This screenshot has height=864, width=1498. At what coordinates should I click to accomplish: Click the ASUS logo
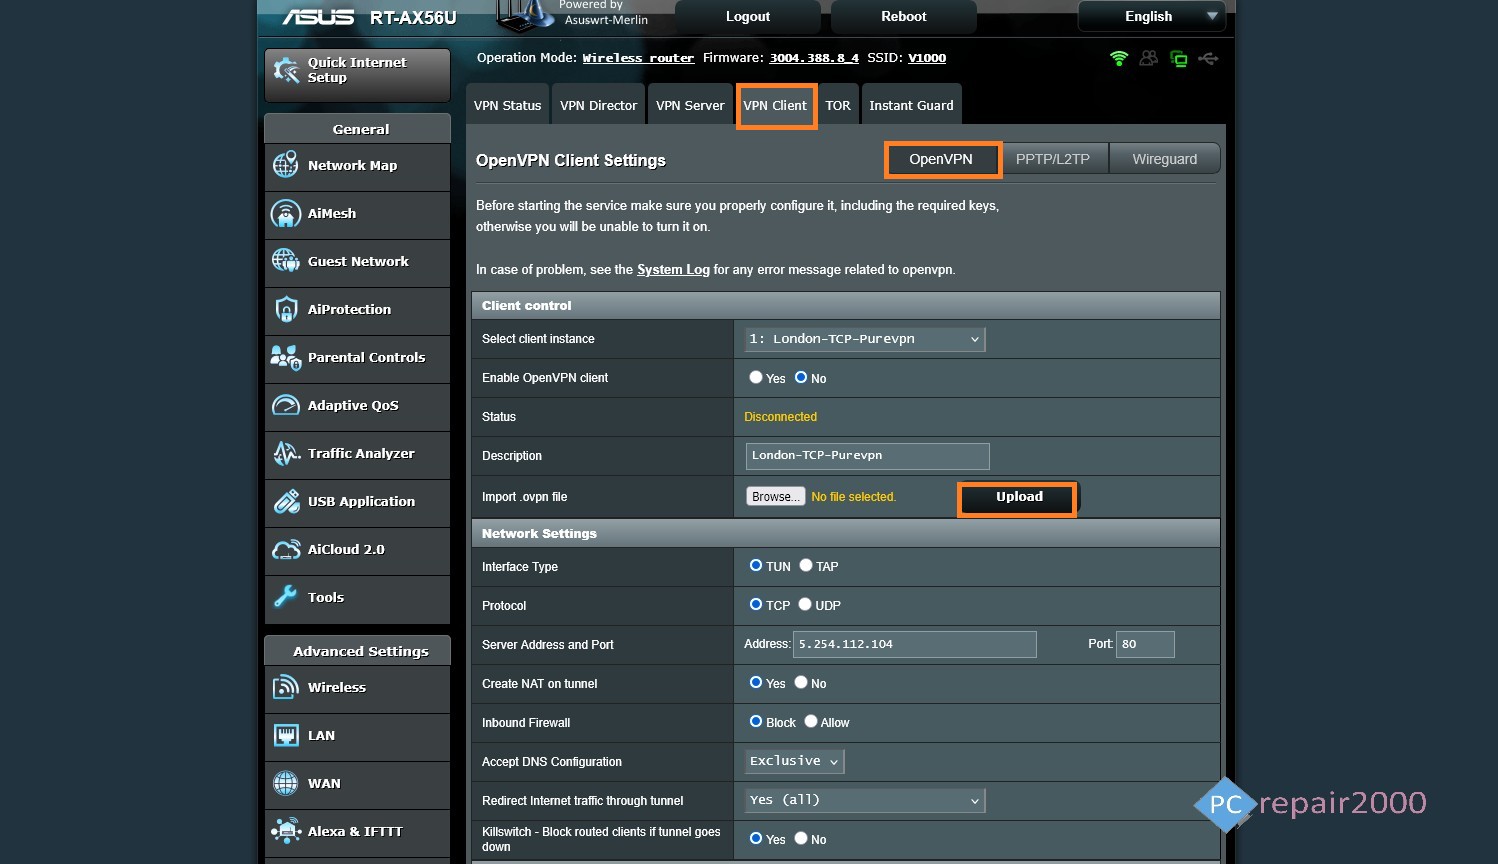tap(318, 17)
